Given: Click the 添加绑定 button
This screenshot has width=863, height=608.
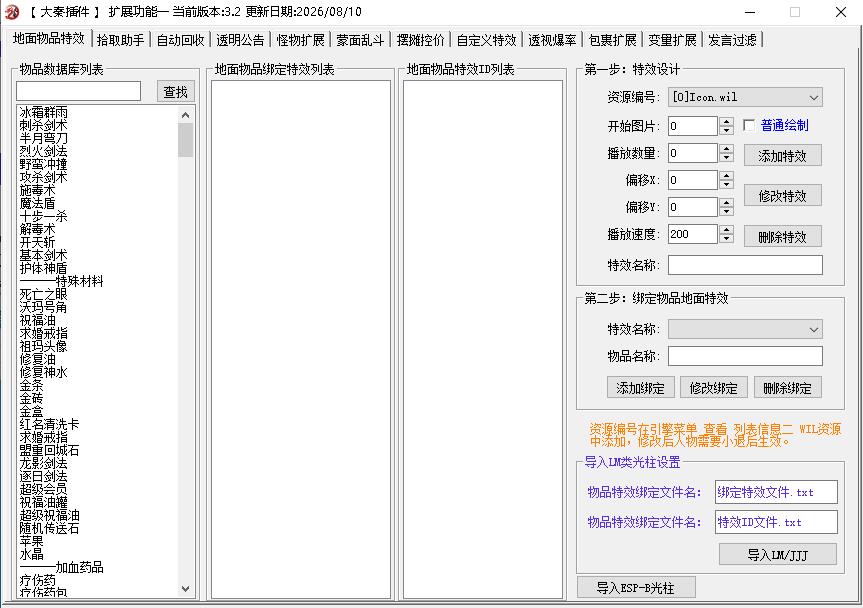Looking at the screenshot, I should [x=641, y=387].
